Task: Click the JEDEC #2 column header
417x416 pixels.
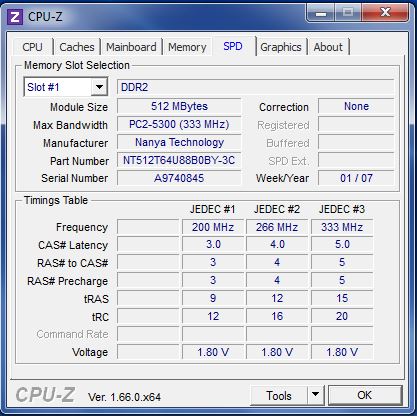Action: pyautogui.click(x=277, y=209)
